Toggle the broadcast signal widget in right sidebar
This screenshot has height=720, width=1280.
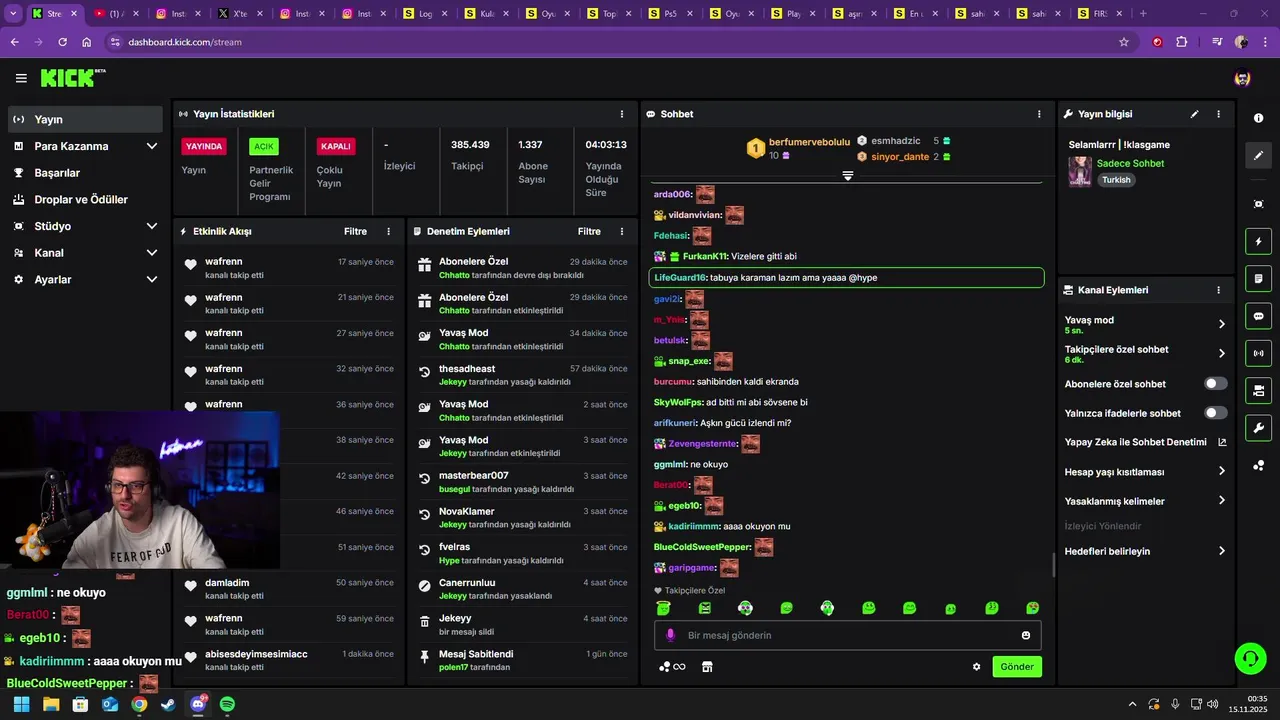coord(1258,353)
